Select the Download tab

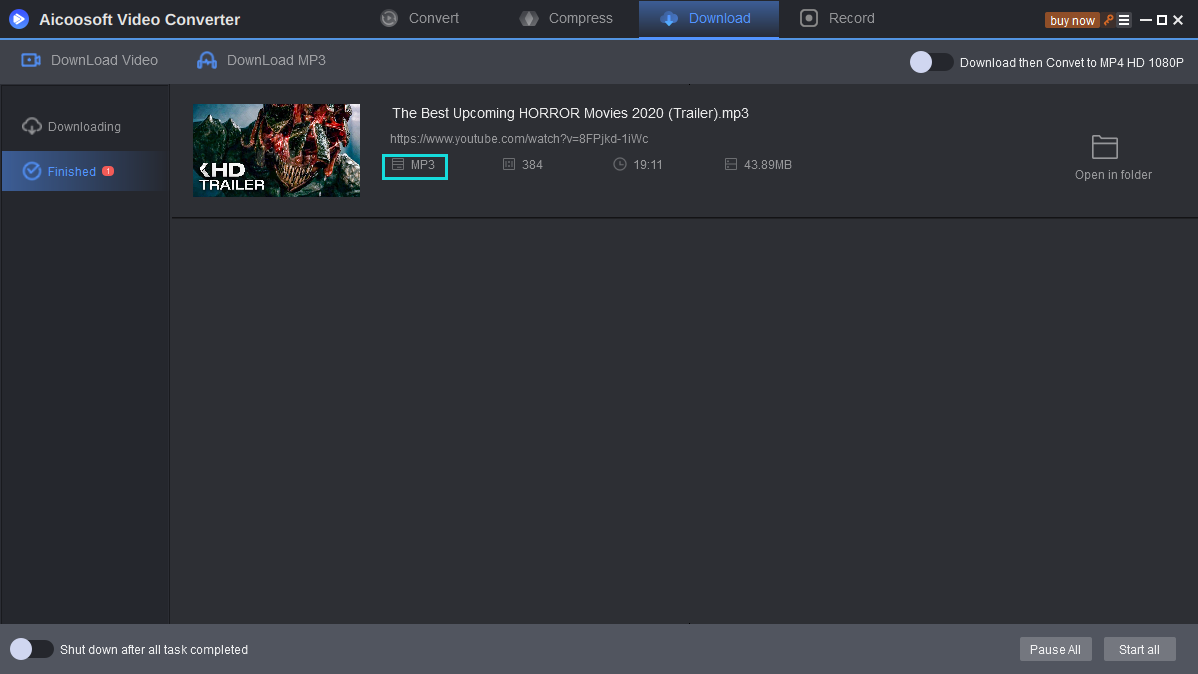tap(708, 18)
